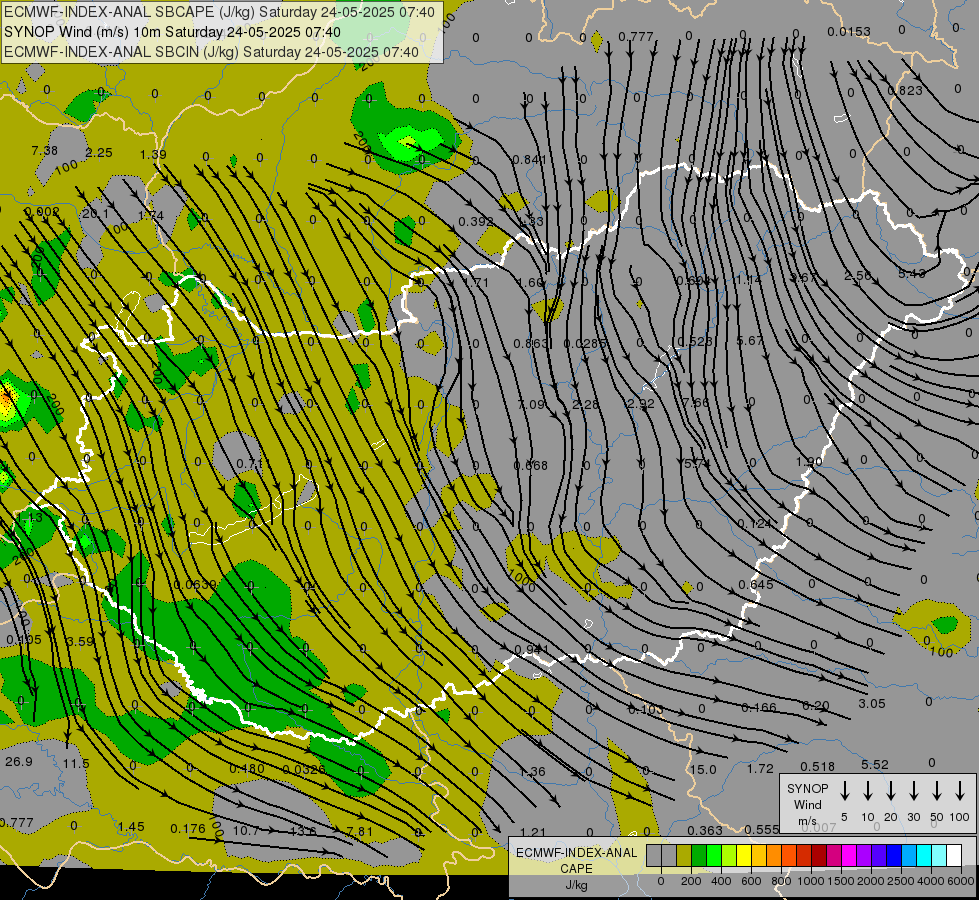Viewport: 979px width, 900px height.
Task: Click the map value 7.38
Action: pos(44,151)
